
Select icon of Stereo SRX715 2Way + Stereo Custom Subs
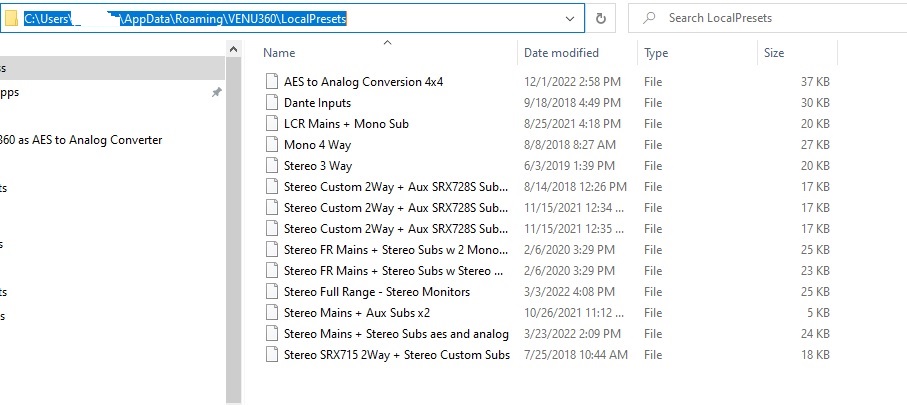(x=272, y=355)
